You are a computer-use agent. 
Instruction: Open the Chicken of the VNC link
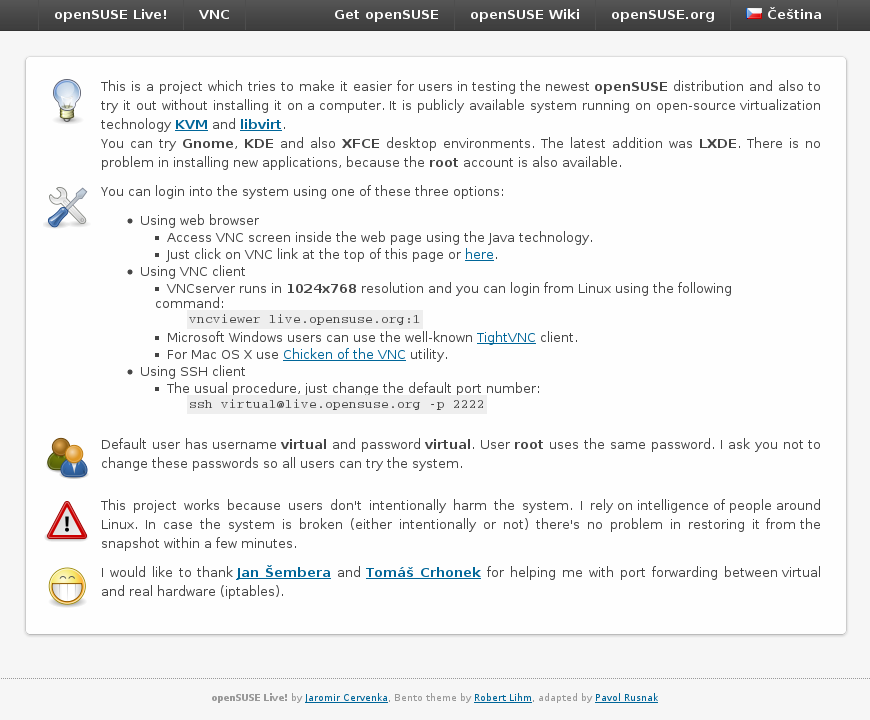click(x=344, y=355)
